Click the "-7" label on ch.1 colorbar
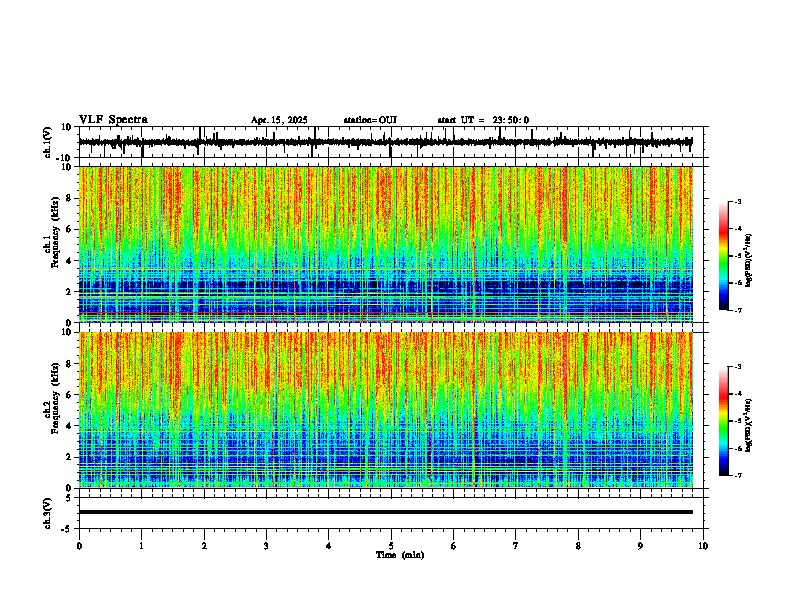Screen dimensions: 792x612 pyautogui.click(x=738, y=310)
